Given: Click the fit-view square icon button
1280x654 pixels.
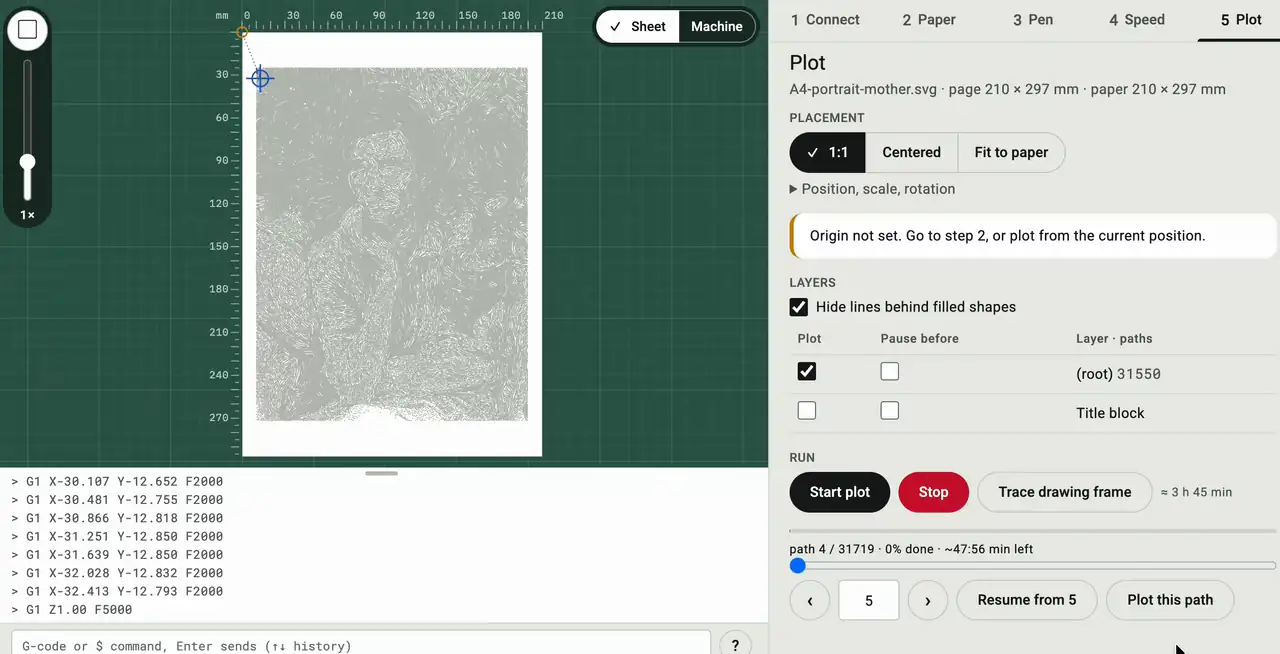Looking at the screenshot, I should pyautogui.click(x=28, y=30).
